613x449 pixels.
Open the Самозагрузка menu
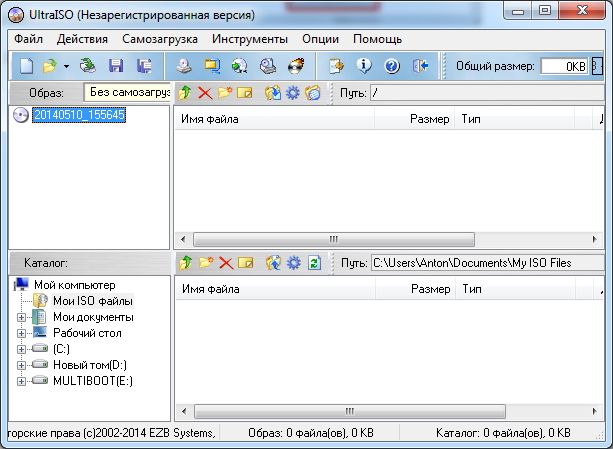[x=160, y=39]
